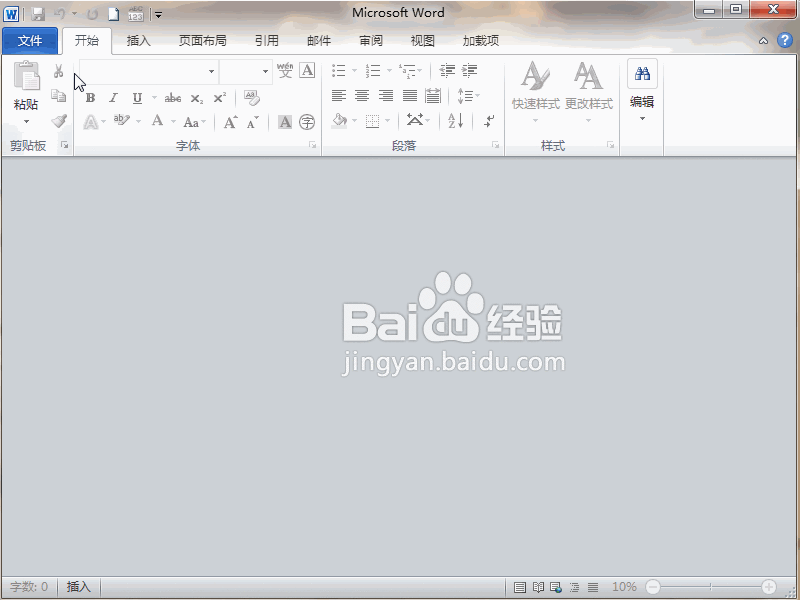Open the font size dropdown arrow
The width and height of the screenshot is (800, 600).
[265, 71]
